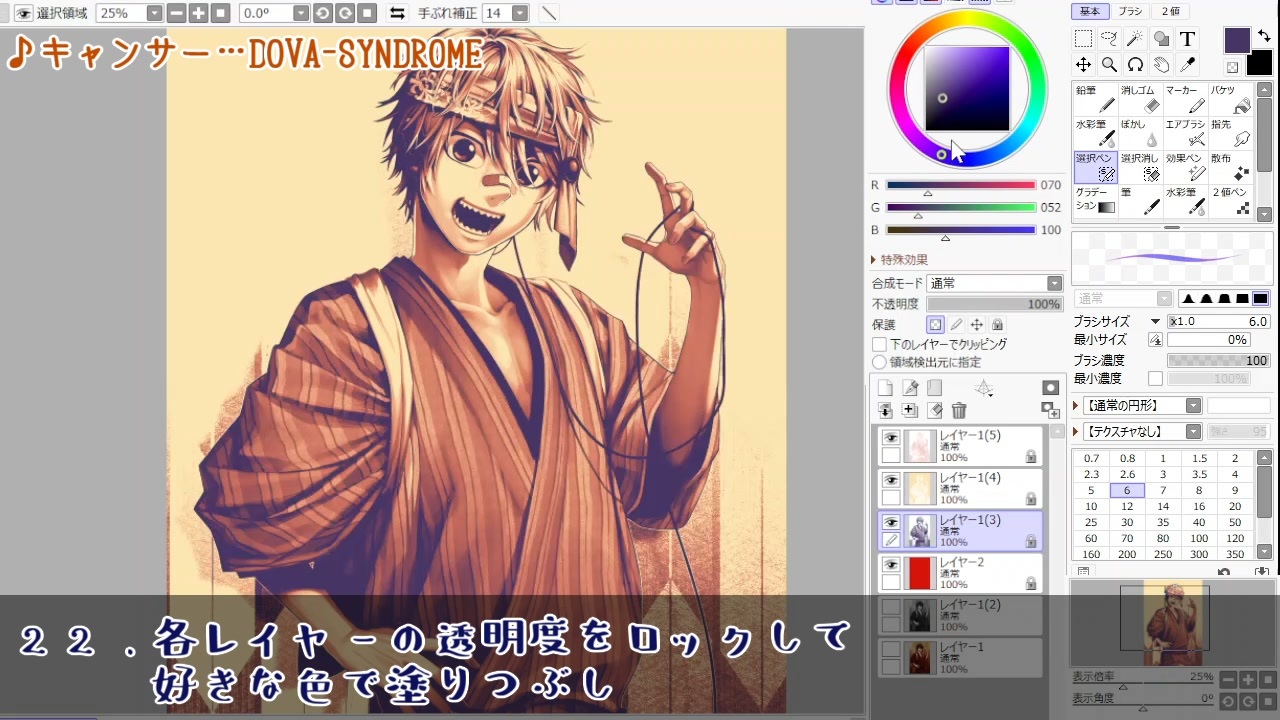Create a new linework layer
The height and width of the screenshot is (720, 1280).
pyautogui.click(x=910, y=388)
